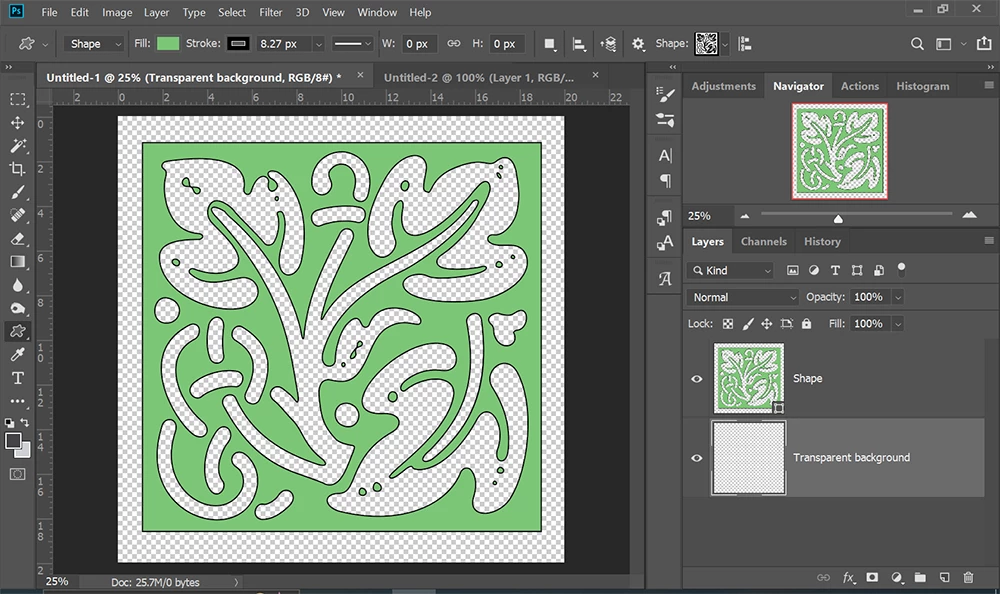Select the Custom Shape tool in toolbox
Image resolution: width=1000 pixels, height=594 pixels.
coord(18,331)
